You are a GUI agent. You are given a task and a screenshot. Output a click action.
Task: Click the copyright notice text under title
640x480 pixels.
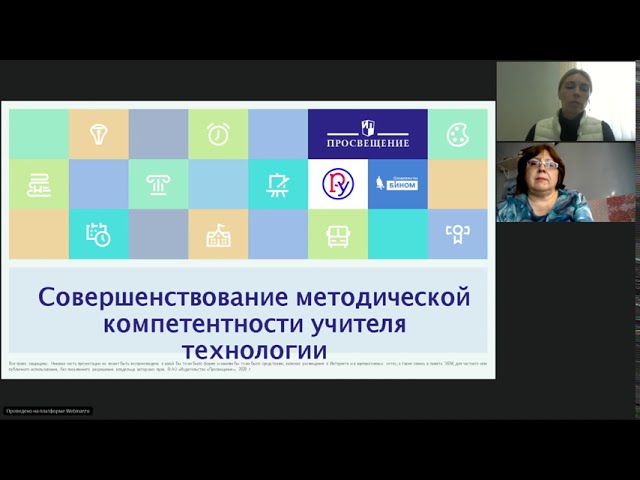[x=248, y=366]
